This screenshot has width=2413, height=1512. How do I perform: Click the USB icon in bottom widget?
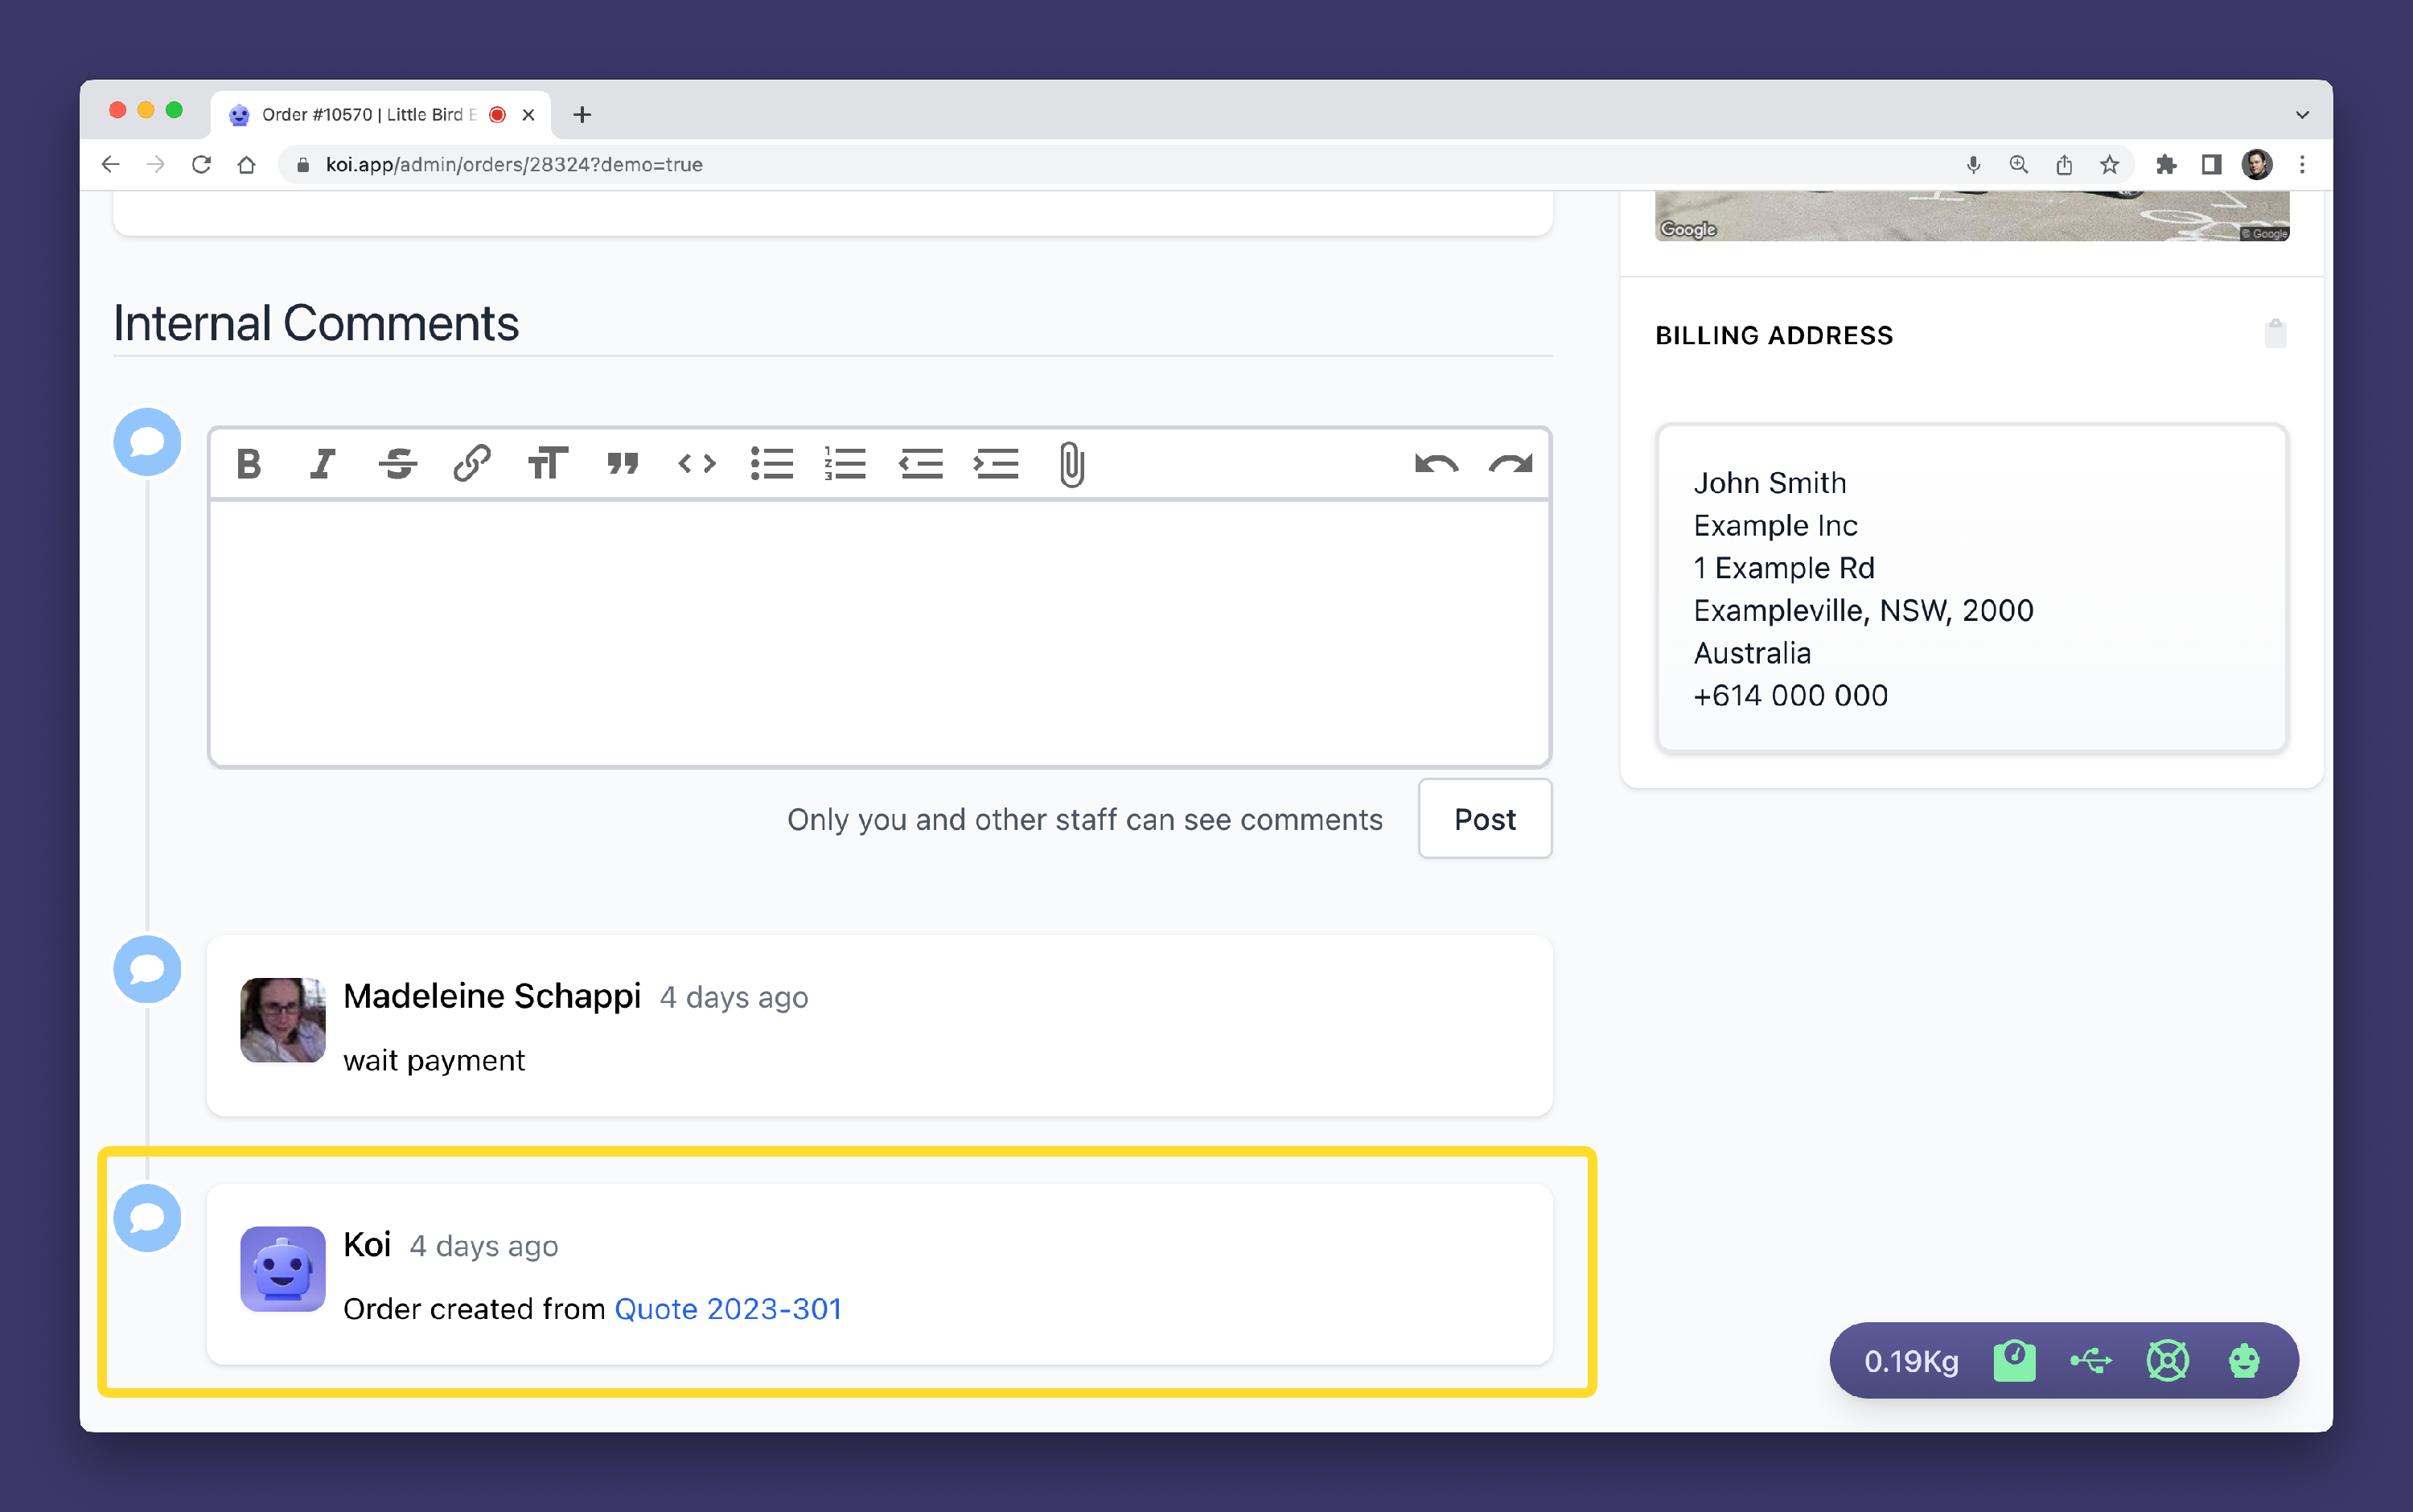2091,1361
